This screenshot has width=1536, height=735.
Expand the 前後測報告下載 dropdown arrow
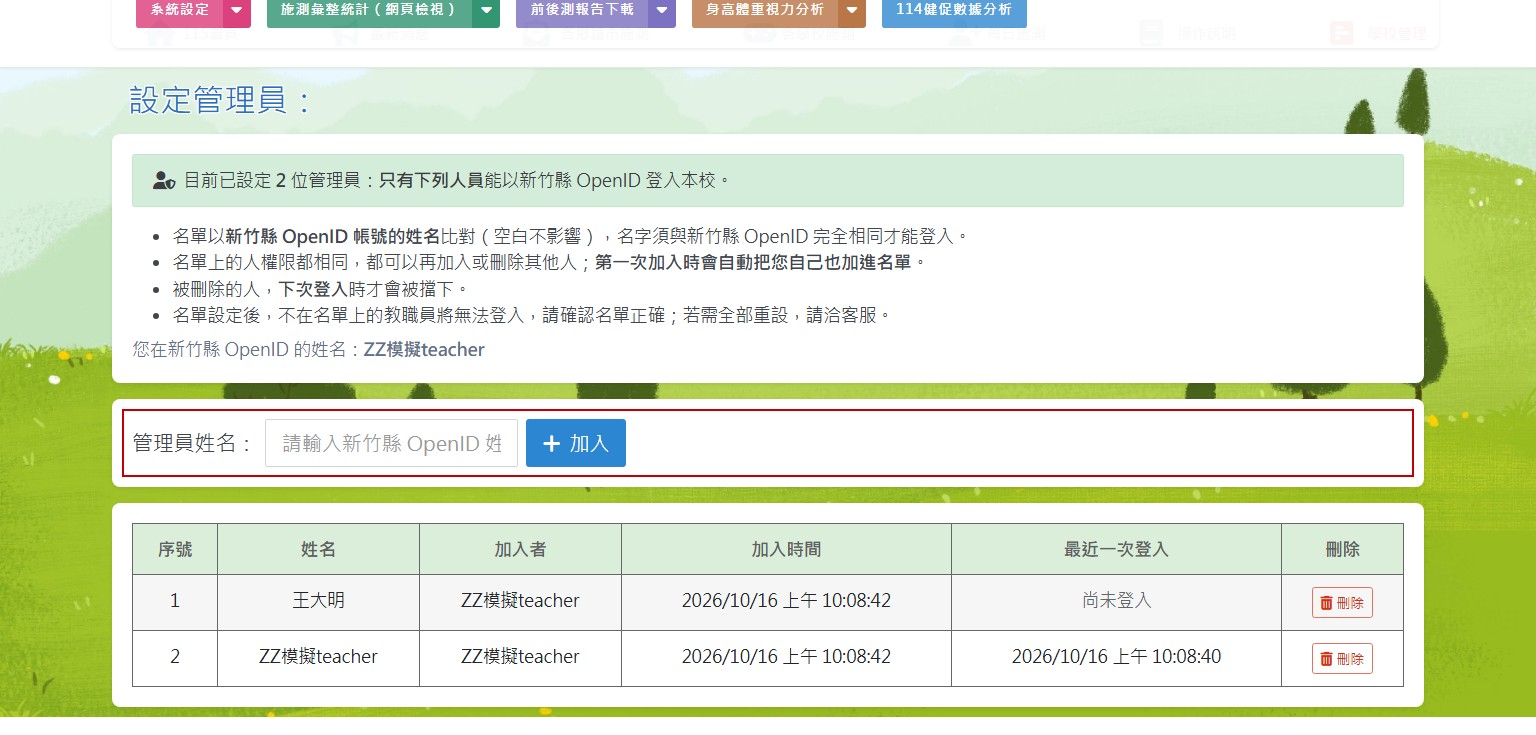pos(662,11)
